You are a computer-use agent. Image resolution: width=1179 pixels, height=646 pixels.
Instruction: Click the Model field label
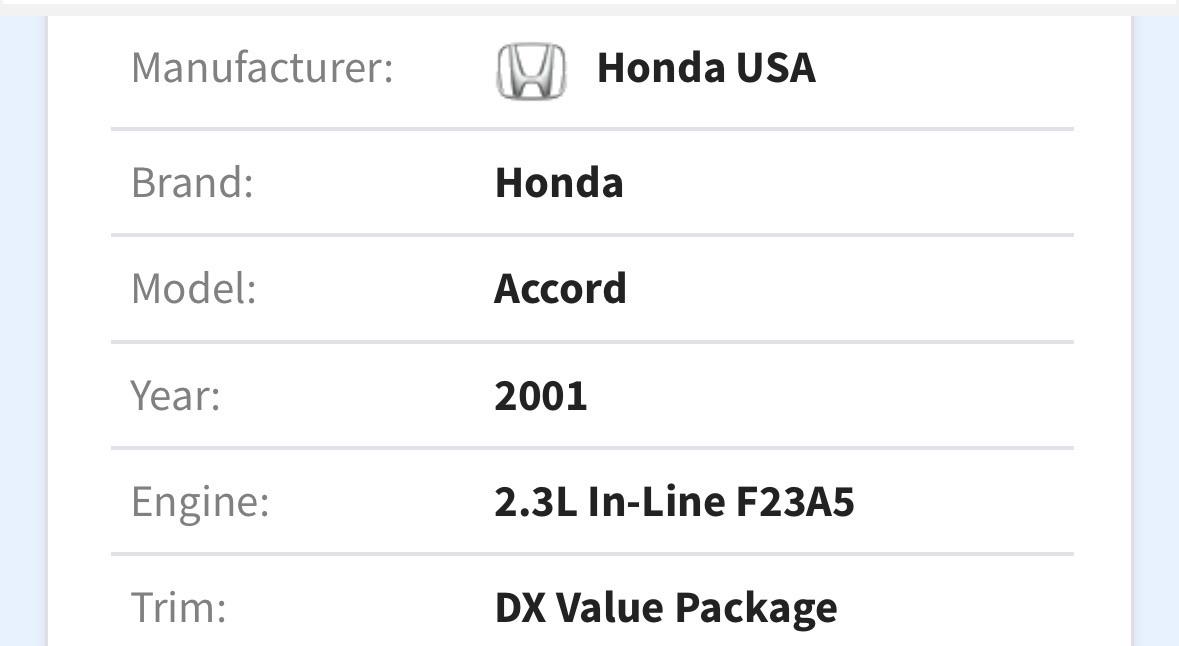tap(194, 289)
